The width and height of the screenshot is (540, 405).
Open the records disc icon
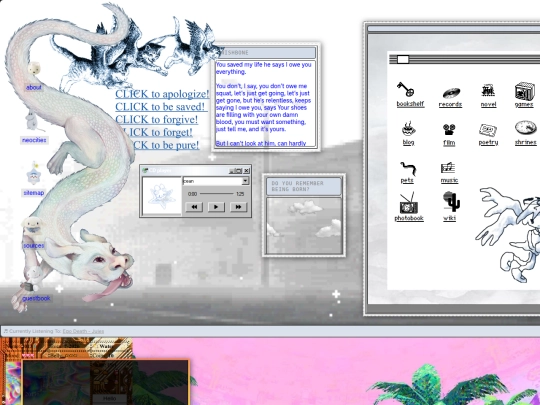click(451, 93)
